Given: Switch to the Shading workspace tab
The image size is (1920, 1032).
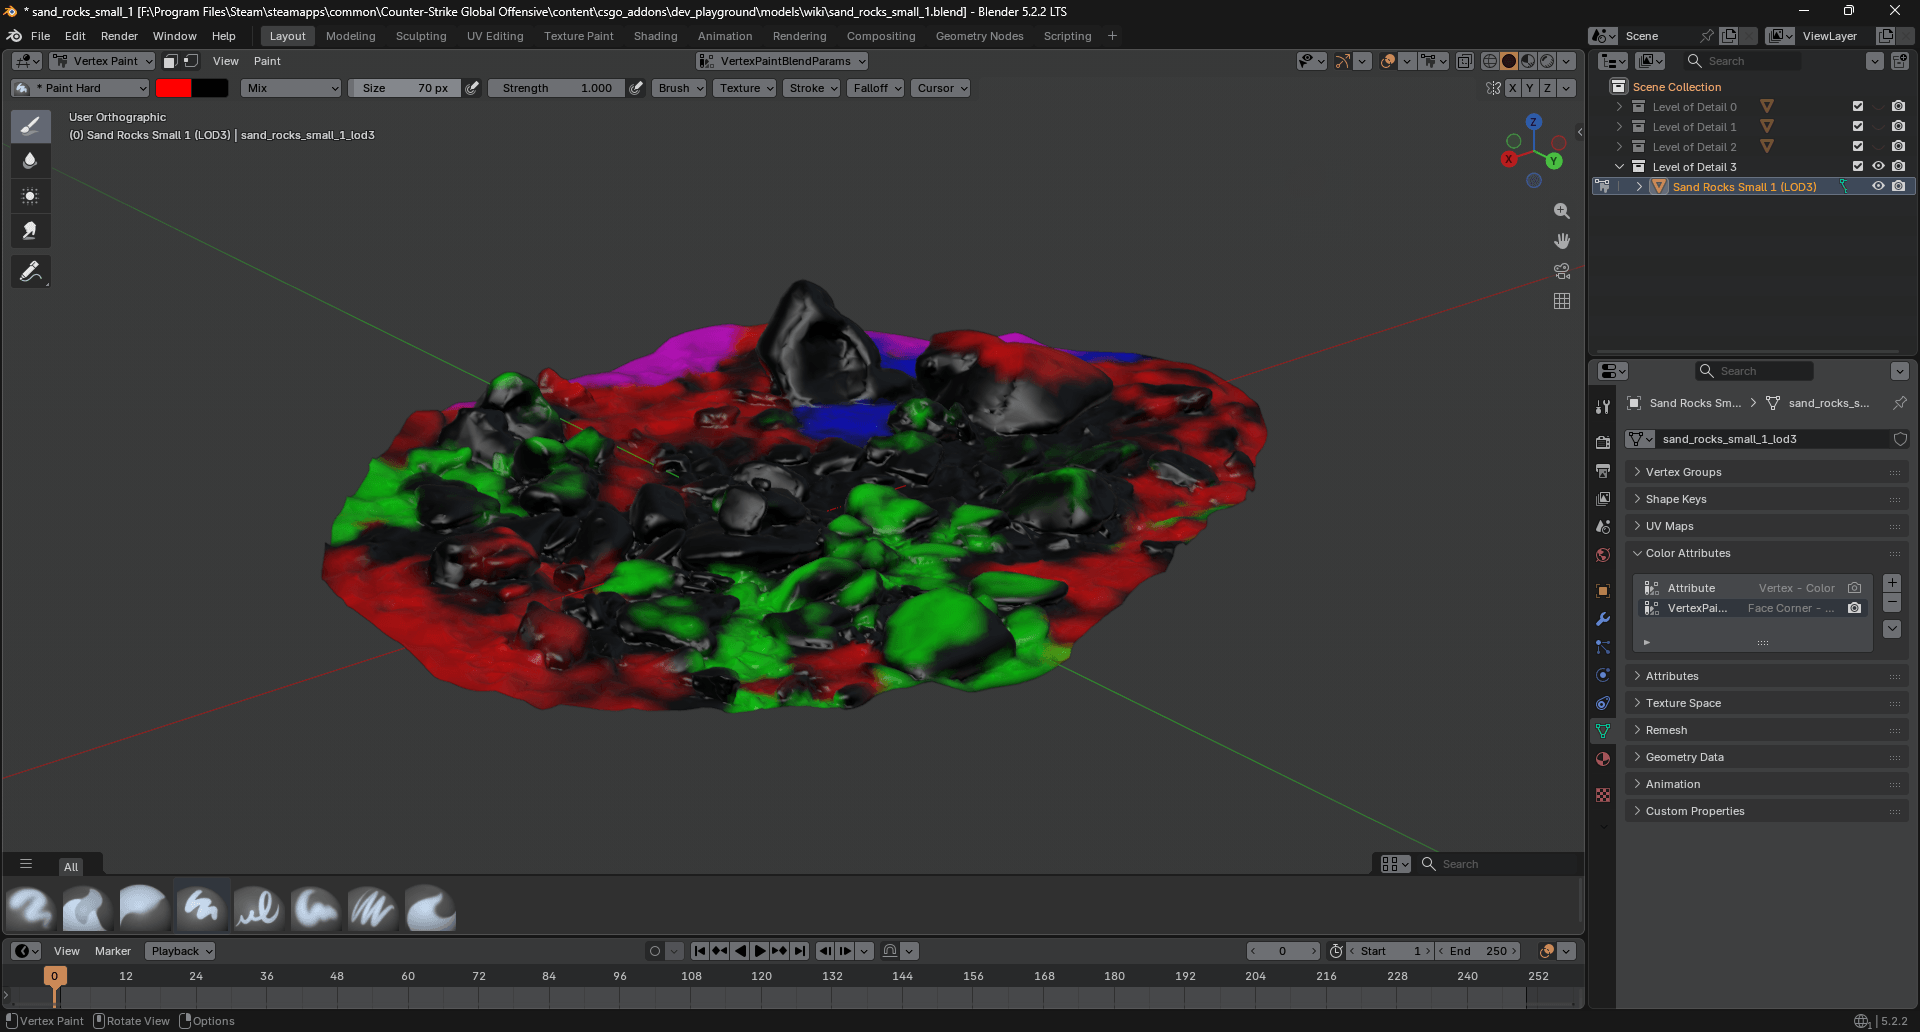Looking at the screenshot, I should click(x=655, y=36).
